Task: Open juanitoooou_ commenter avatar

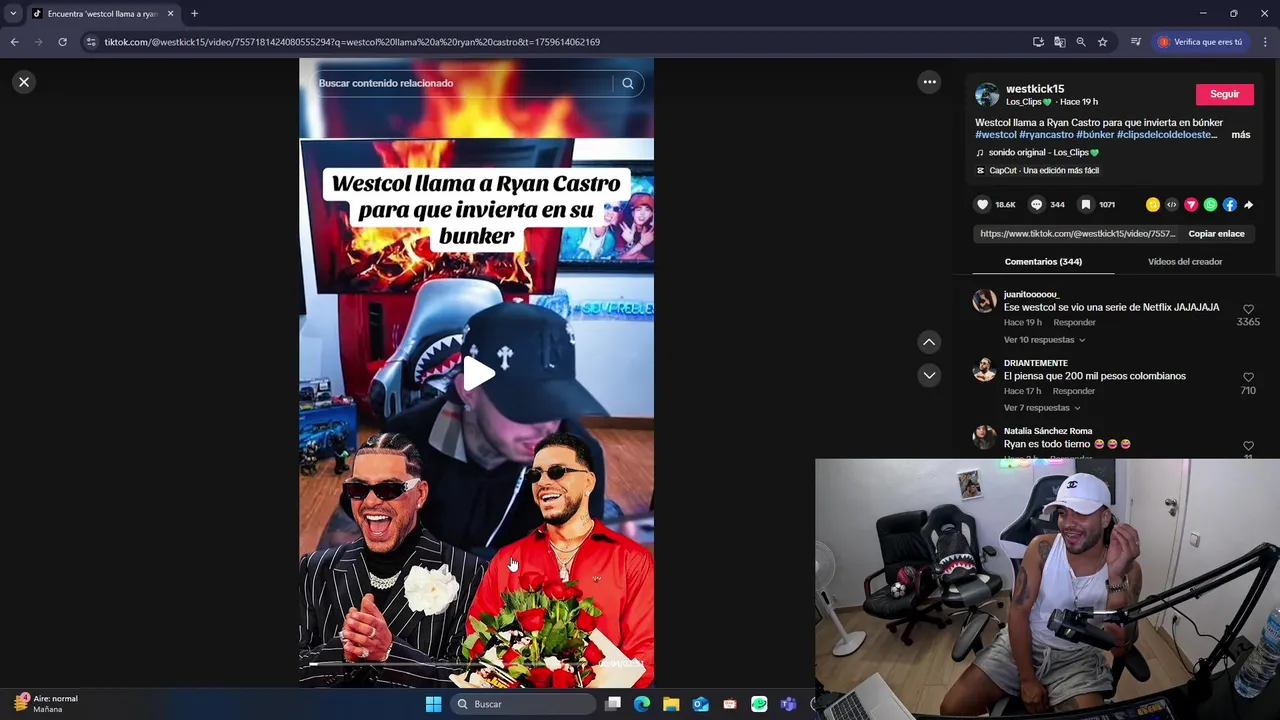Action: coord(985,301)
